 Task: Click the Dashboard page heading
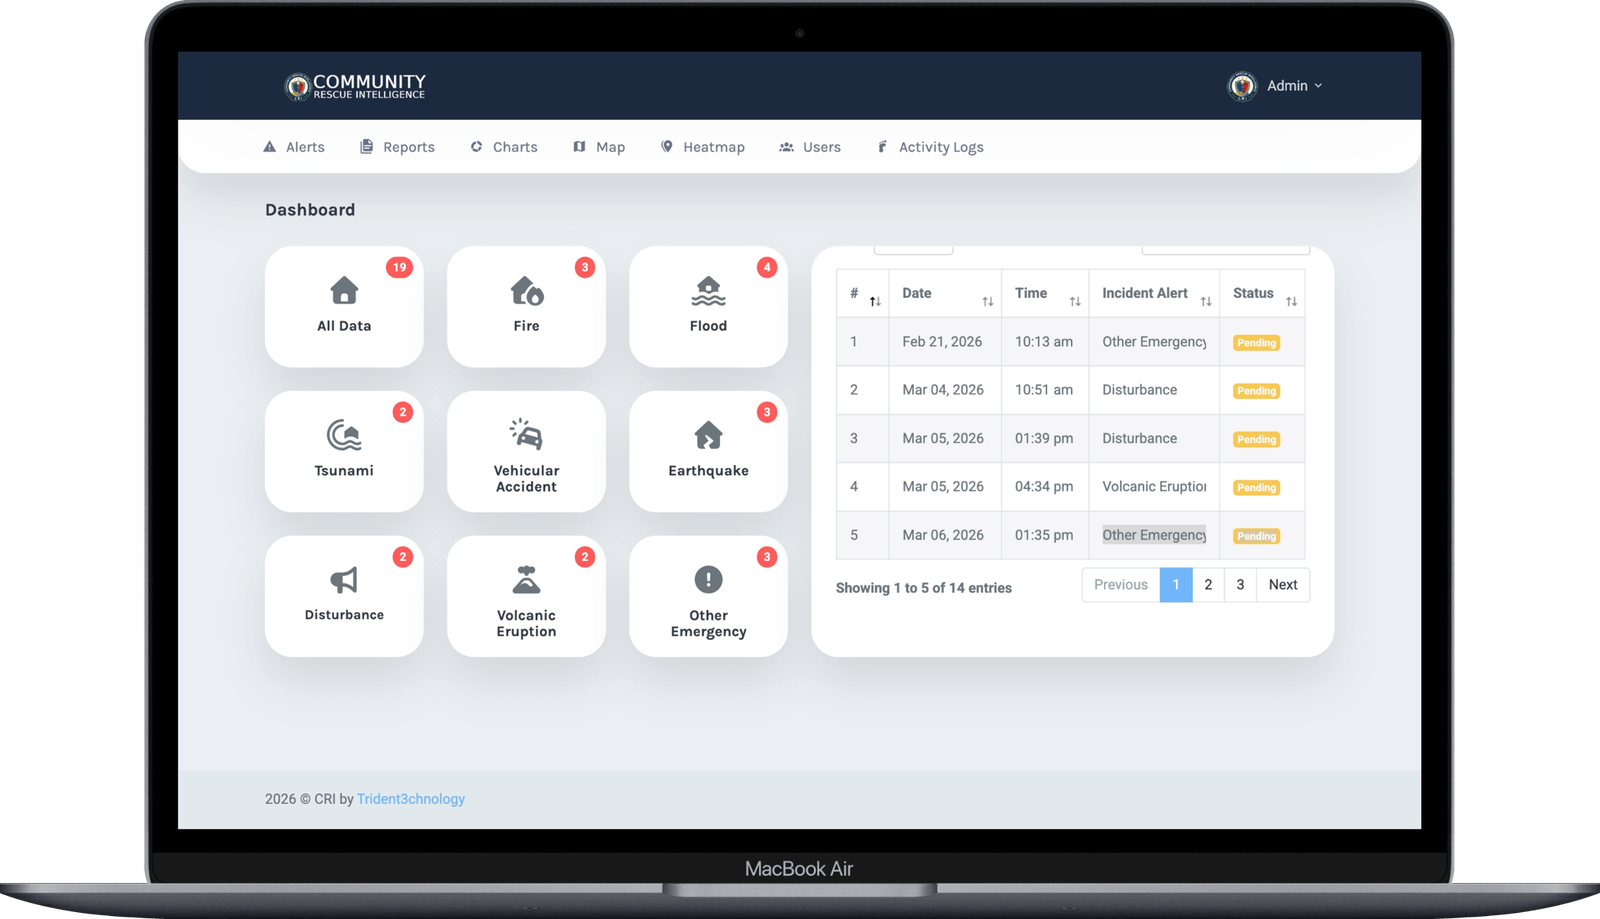click(310, 210)
